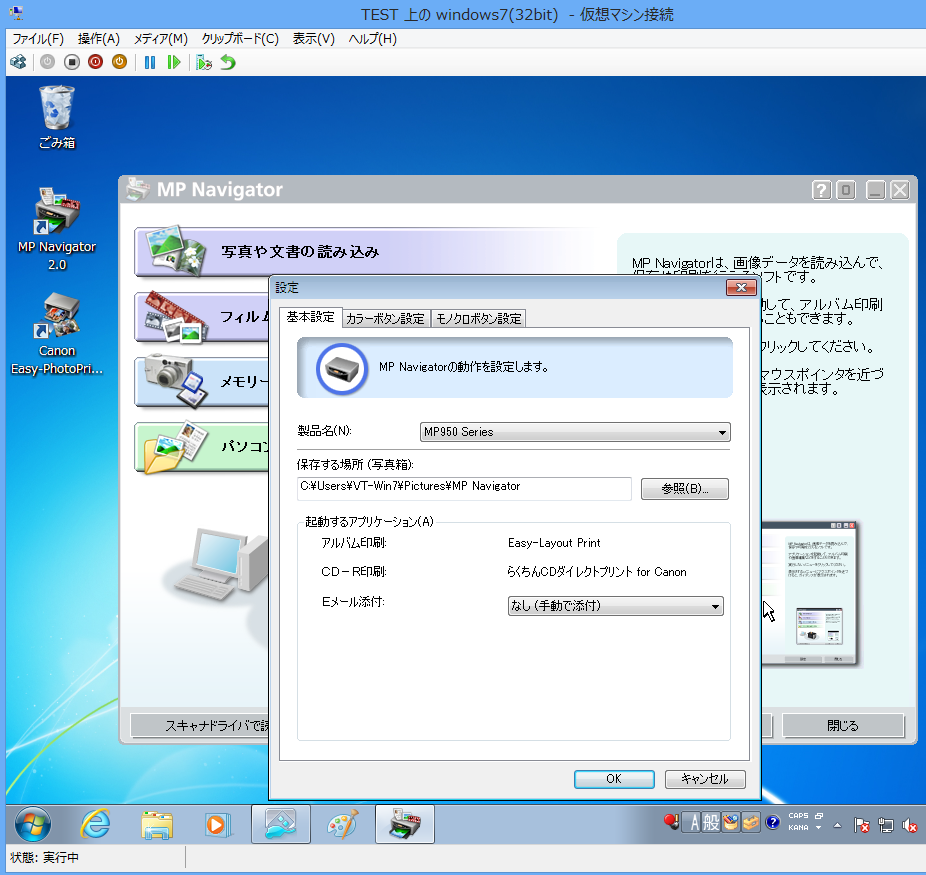Open Windows Explorer folder icon on taskbar
Viewport: 926px width, 875px height.
(156, 824)
